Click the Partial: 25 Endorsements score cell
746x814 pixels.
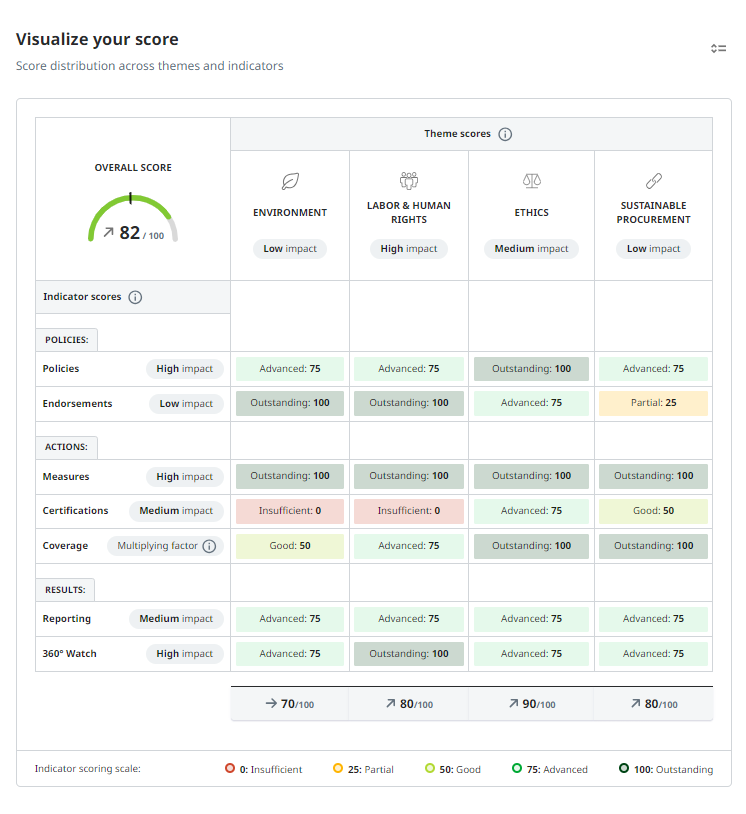[x=653, y=403]
